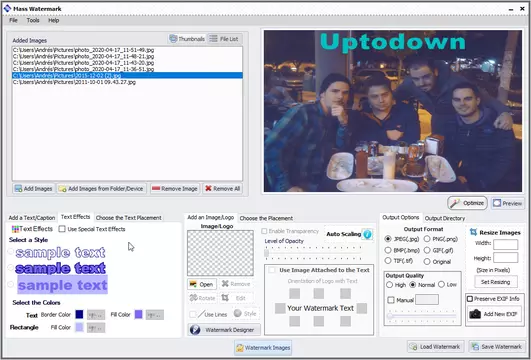Switch to Thumbnails view
The width and height of the screenshot is (531, 360).
(x=187, y=39)
